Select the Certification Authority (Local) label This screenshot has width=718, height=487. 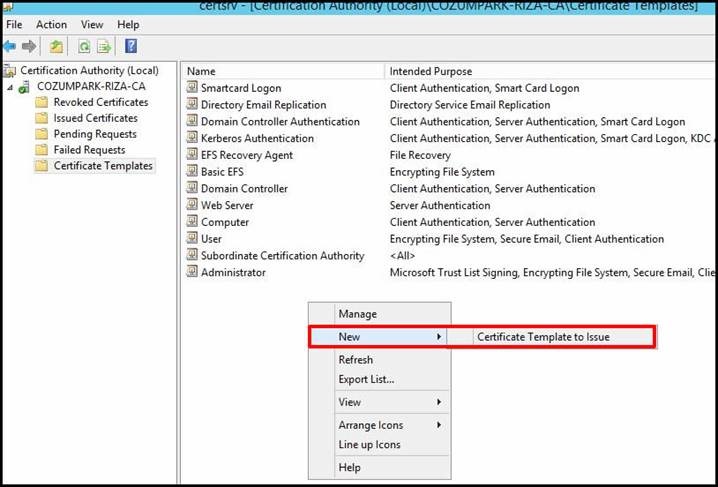point(89,70)
